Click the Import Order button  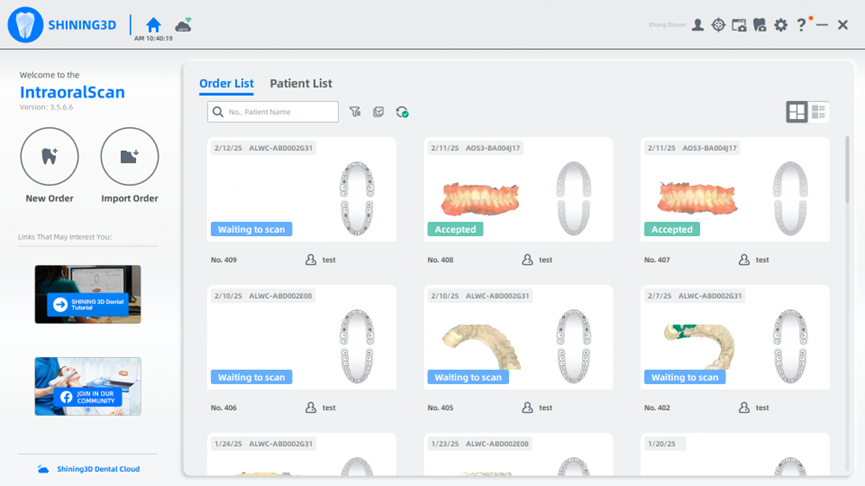click(x=130, y=157)
